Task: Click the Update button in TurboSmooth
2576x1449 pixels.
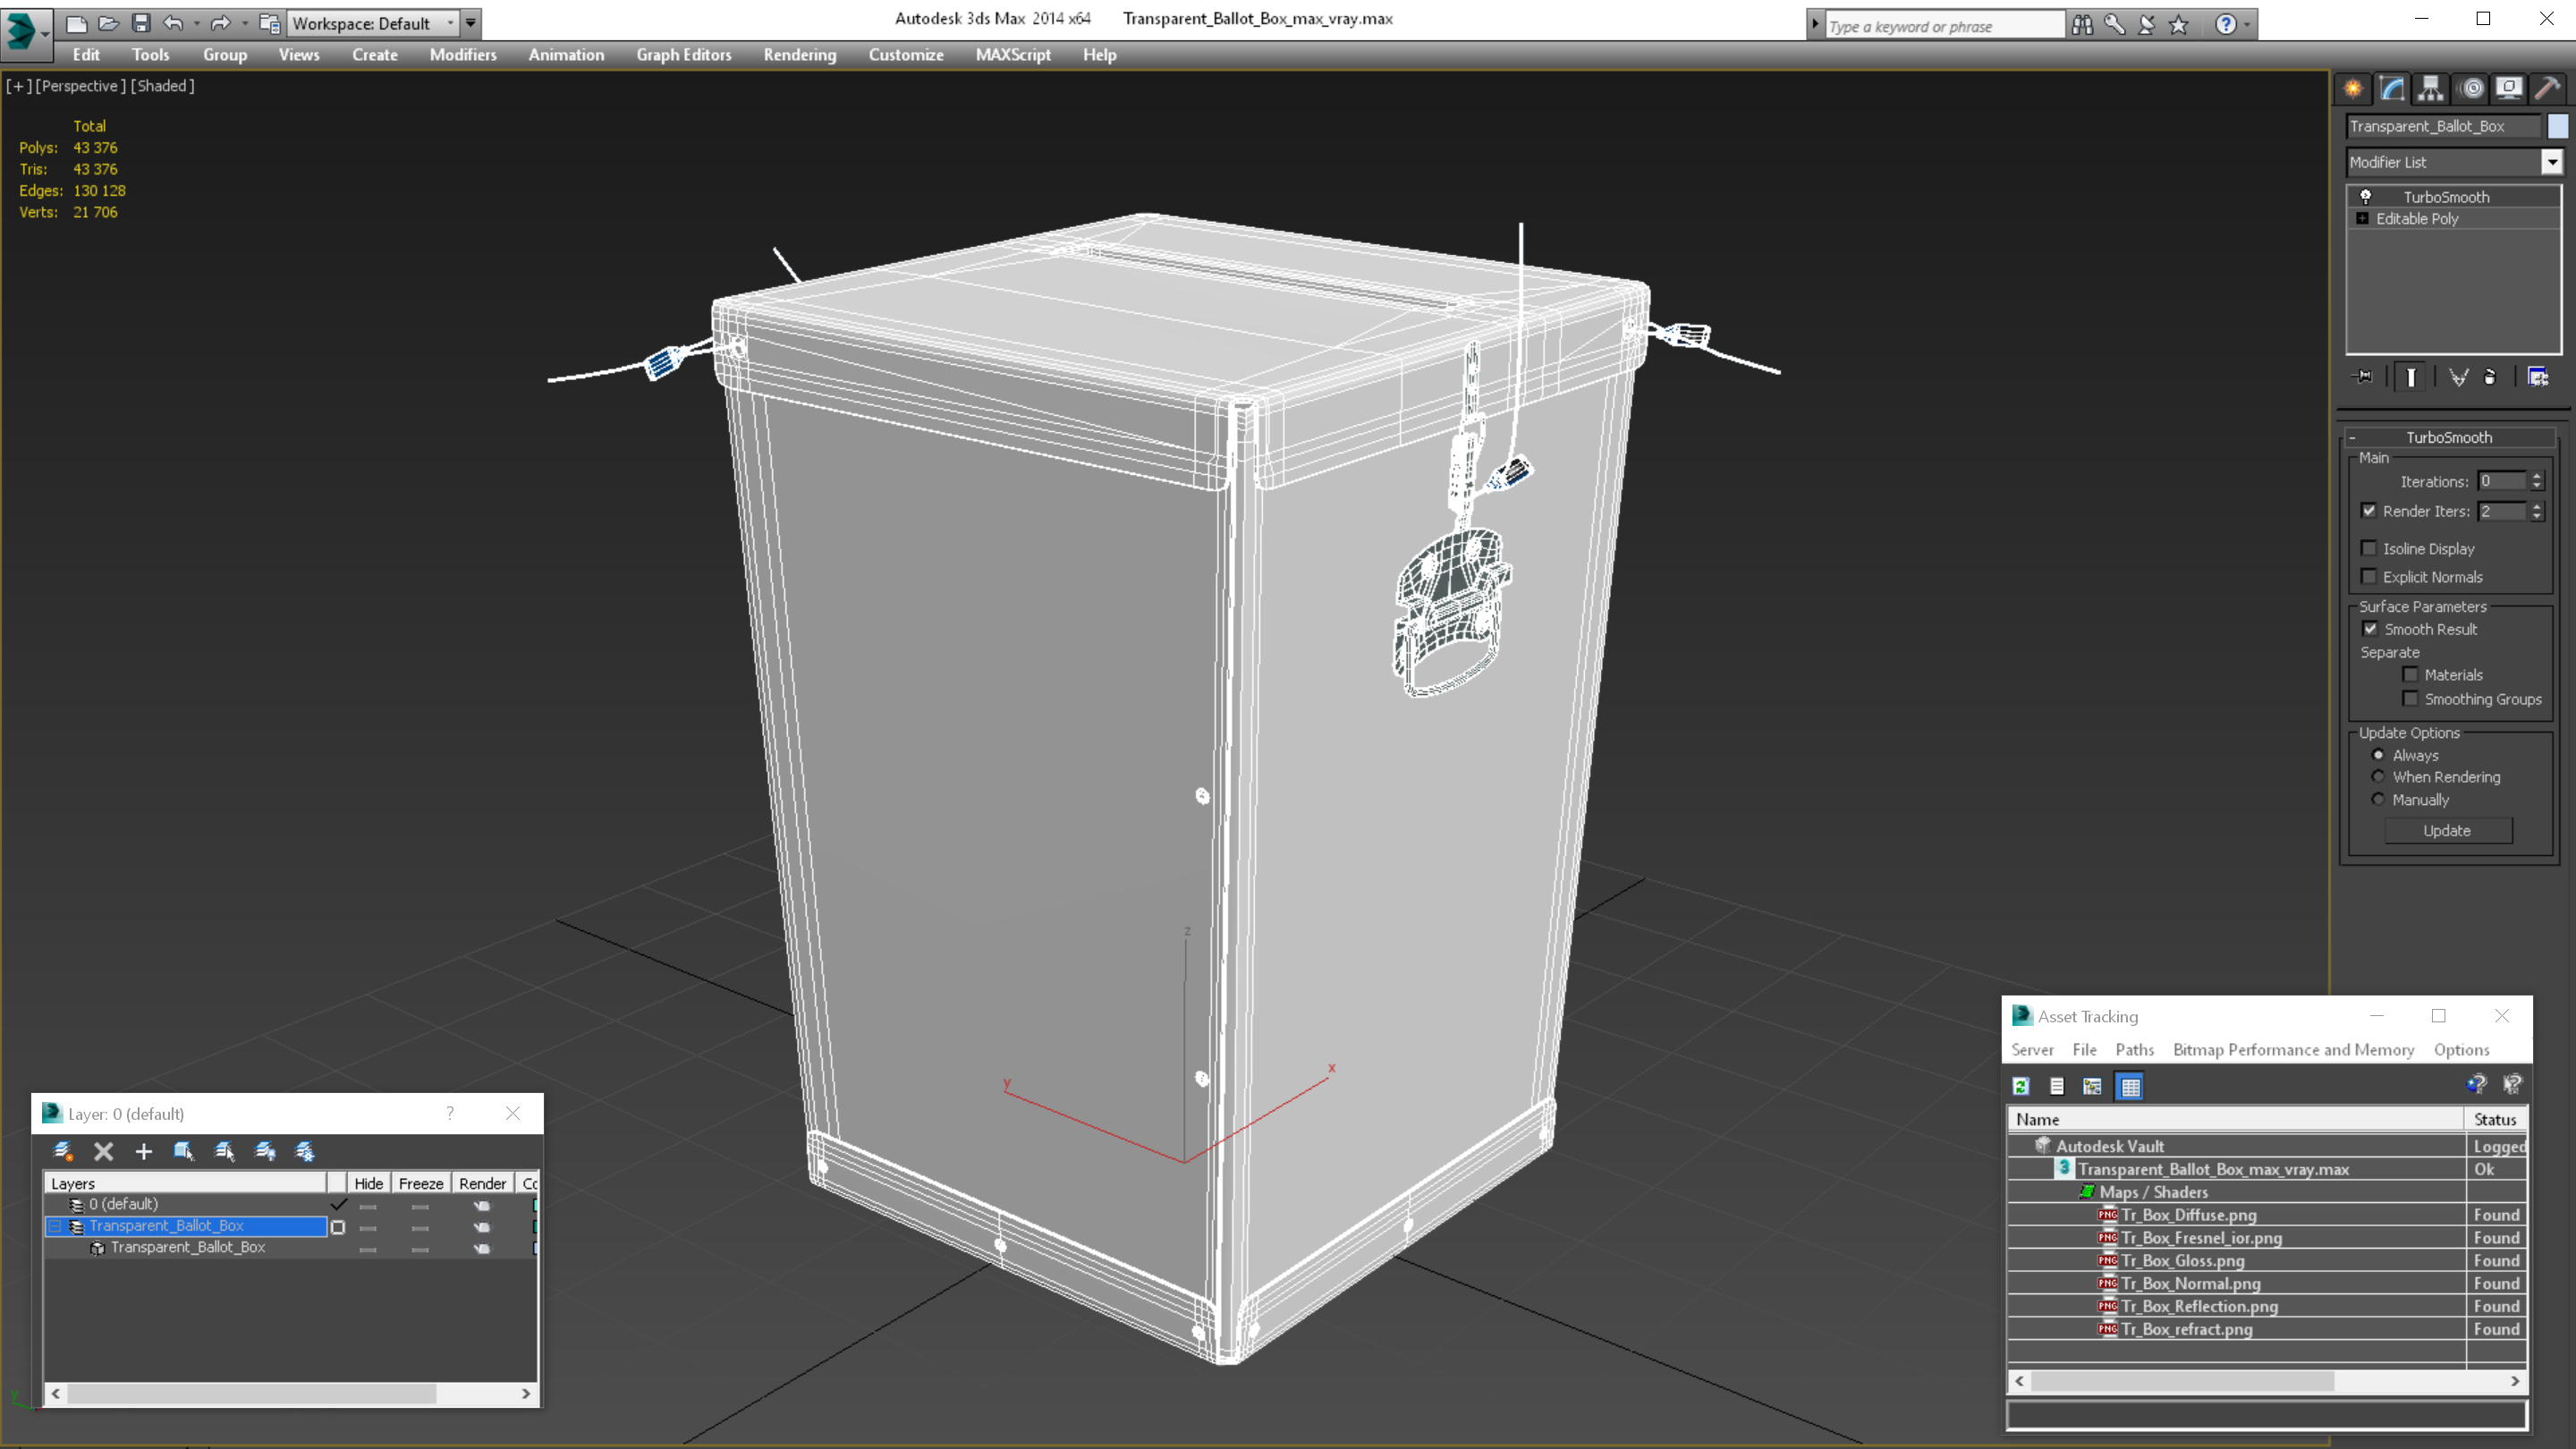Action: [2447, 831]
